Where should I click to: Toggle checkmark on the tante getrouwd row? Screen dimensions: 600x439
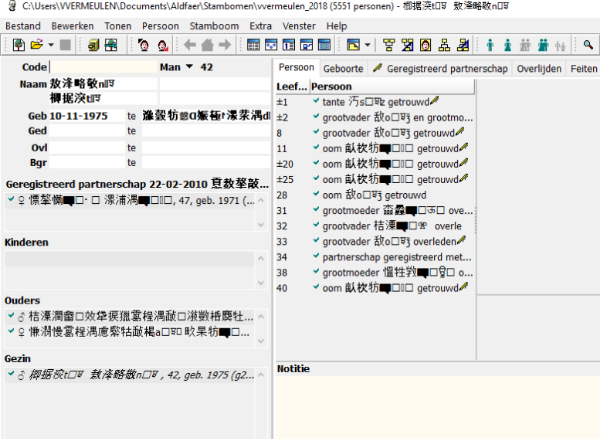pos(317,102)
